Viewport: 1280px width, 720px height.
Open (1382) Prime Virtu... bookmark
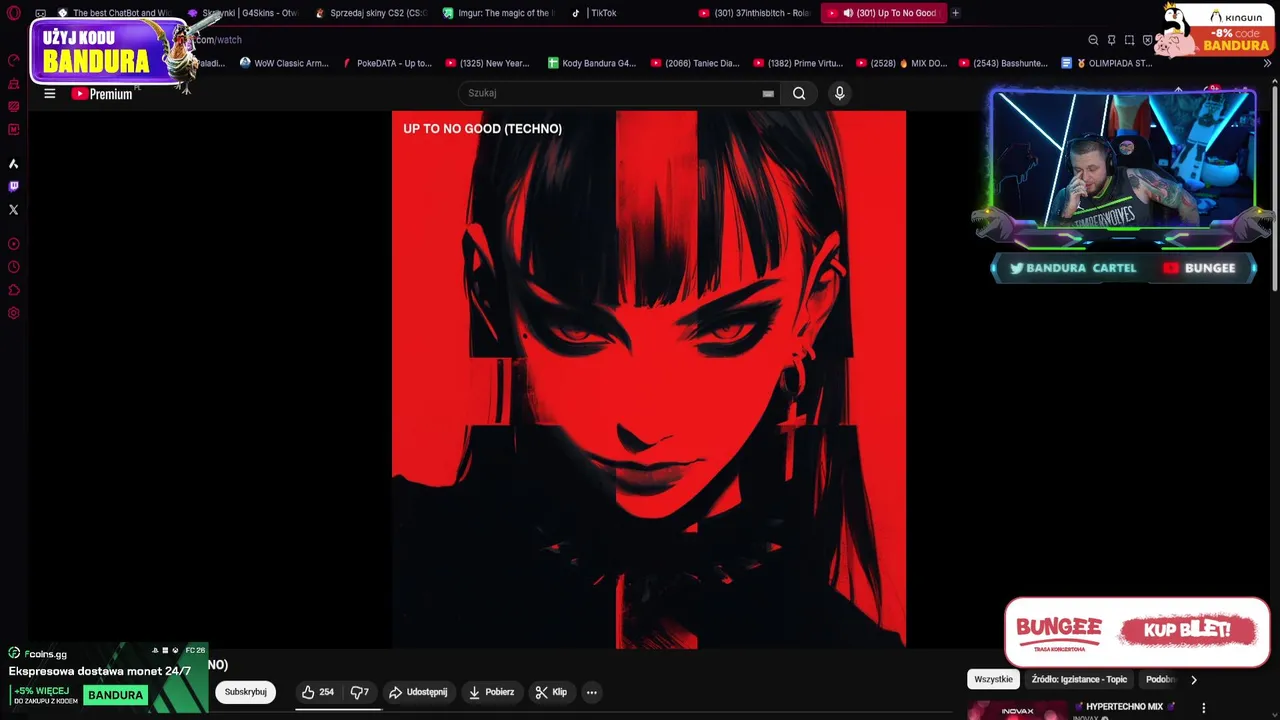pyautogui.click(x=798, y=63)
